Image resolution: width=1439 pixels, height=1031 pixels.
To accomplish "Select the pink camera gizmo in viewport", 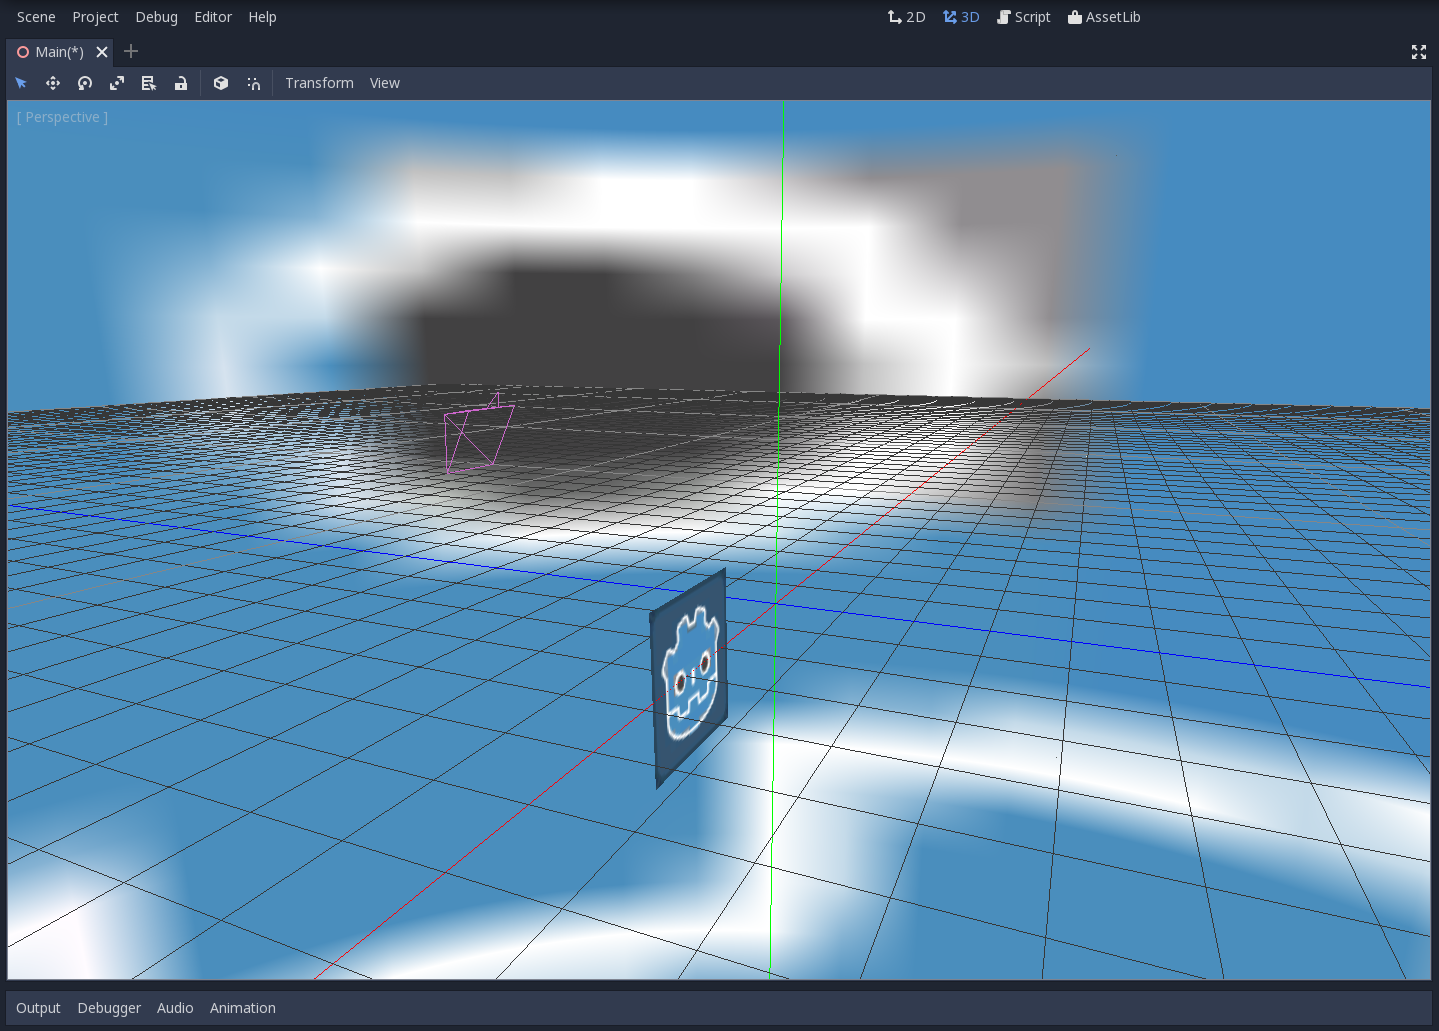I will click(478, 433).
